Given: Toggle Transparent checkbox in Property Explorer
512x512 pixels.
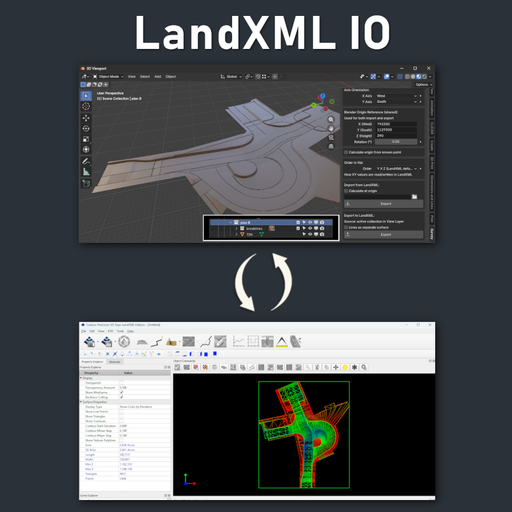Looking at the screenshot, I should [x=122, y=383].
